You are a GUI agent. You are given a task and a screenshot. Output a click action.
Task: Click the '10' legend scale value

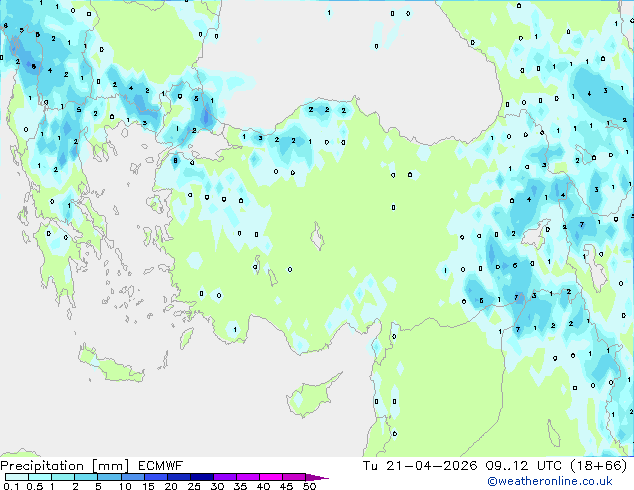click(x=125, y=486)
